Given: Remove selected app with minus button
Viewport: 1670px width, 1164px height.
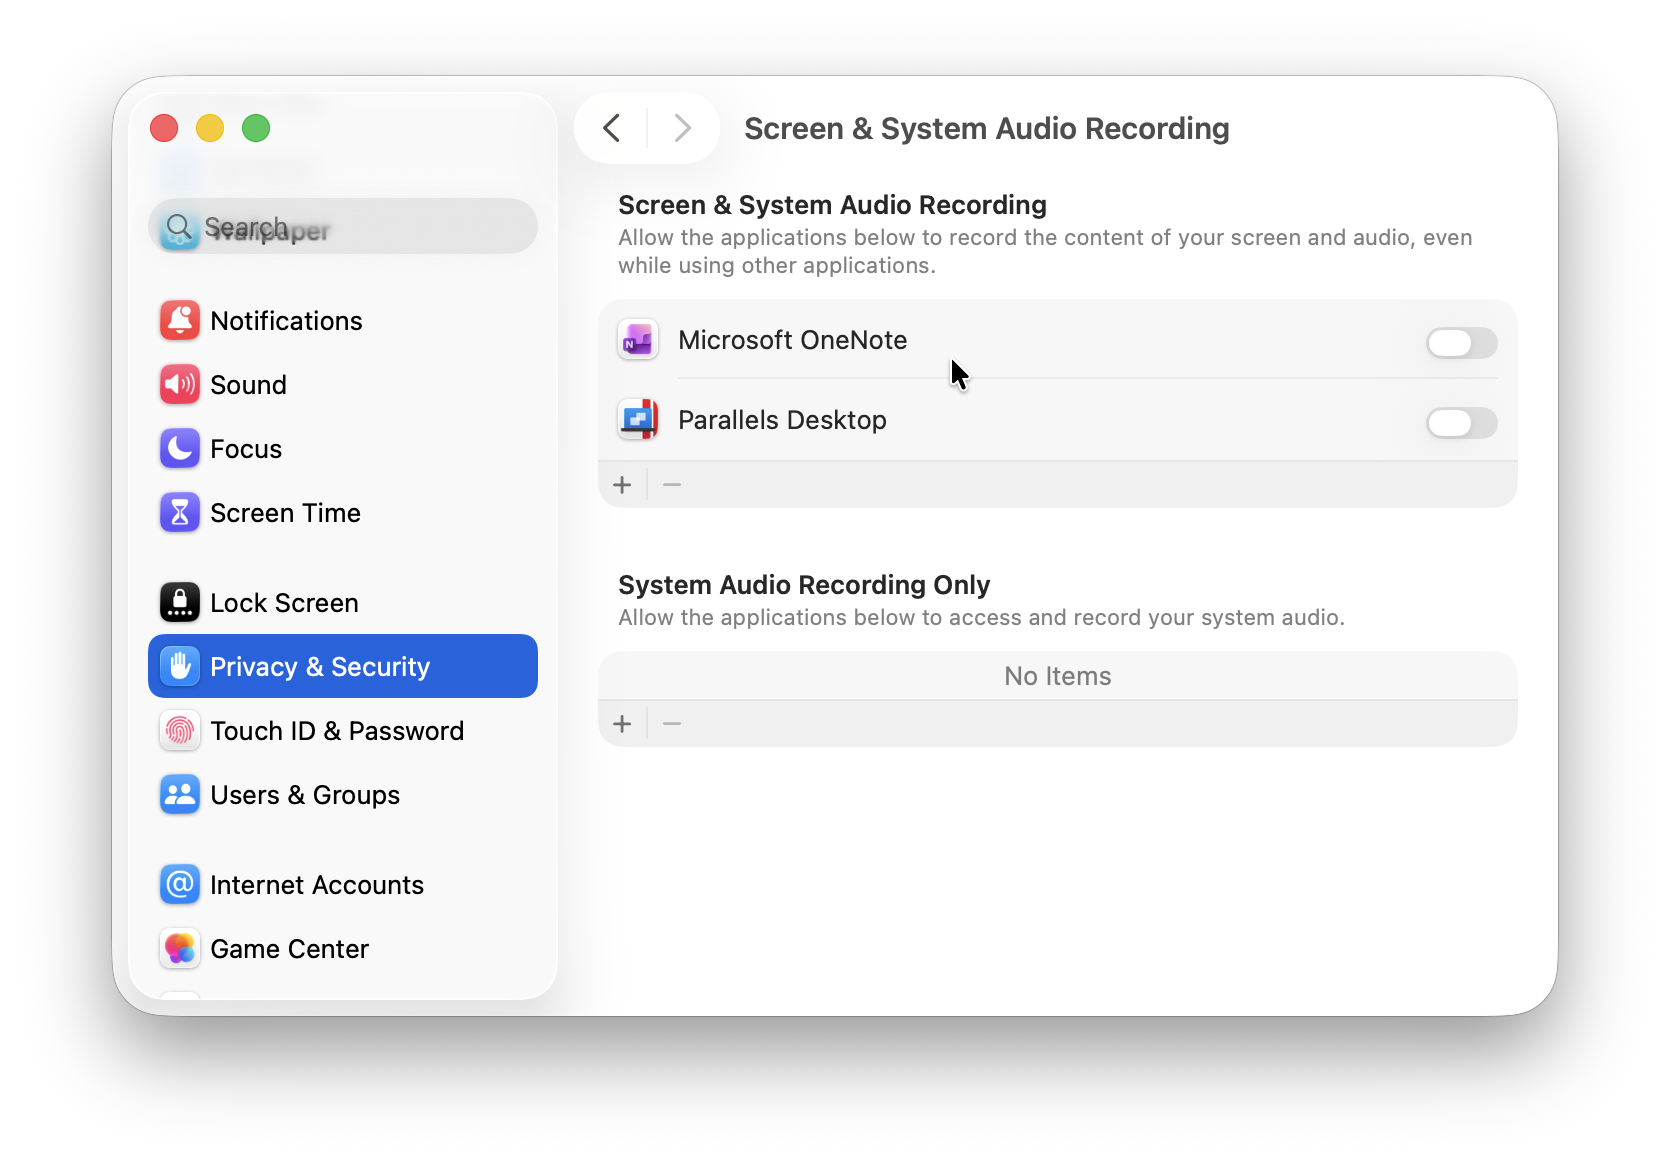Looking at the screenshot, I should click(671, 484).
